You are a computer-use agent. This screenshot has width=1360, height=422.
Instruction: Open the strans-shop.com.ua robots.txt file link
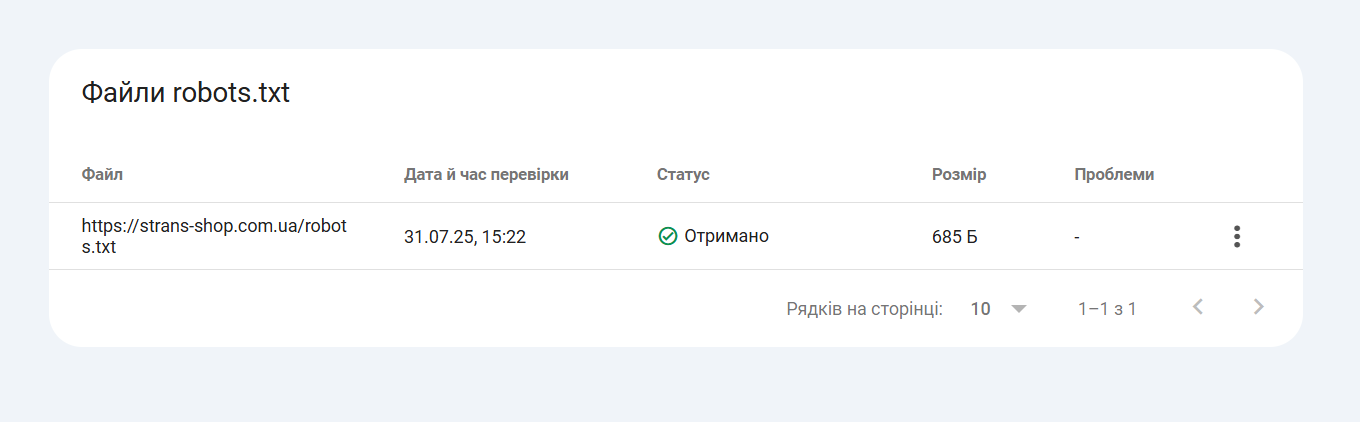(x=214, y=236)
